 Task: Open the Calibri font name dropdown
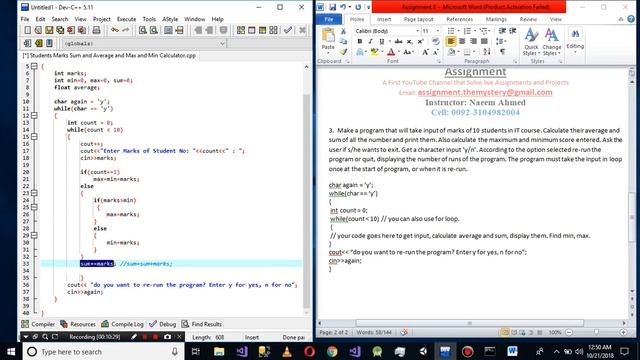[417, 31]
